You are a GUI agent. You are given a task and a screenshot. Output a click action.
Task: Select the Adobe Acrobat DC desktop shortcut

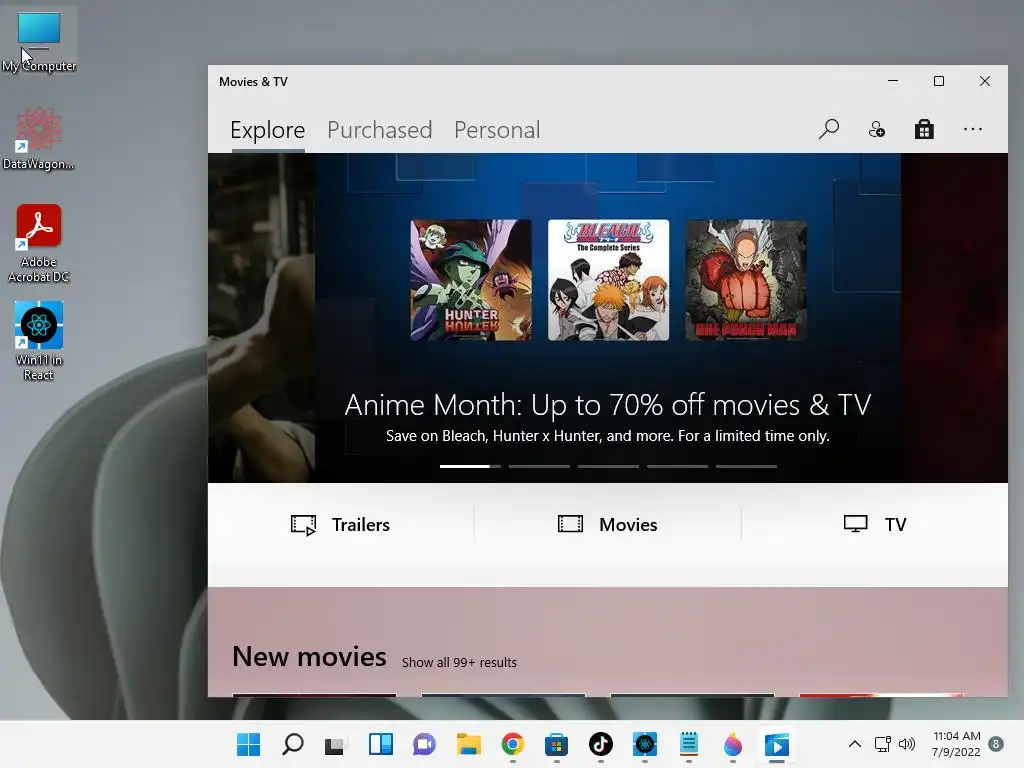pyautogui.click(x=39, y=244)
